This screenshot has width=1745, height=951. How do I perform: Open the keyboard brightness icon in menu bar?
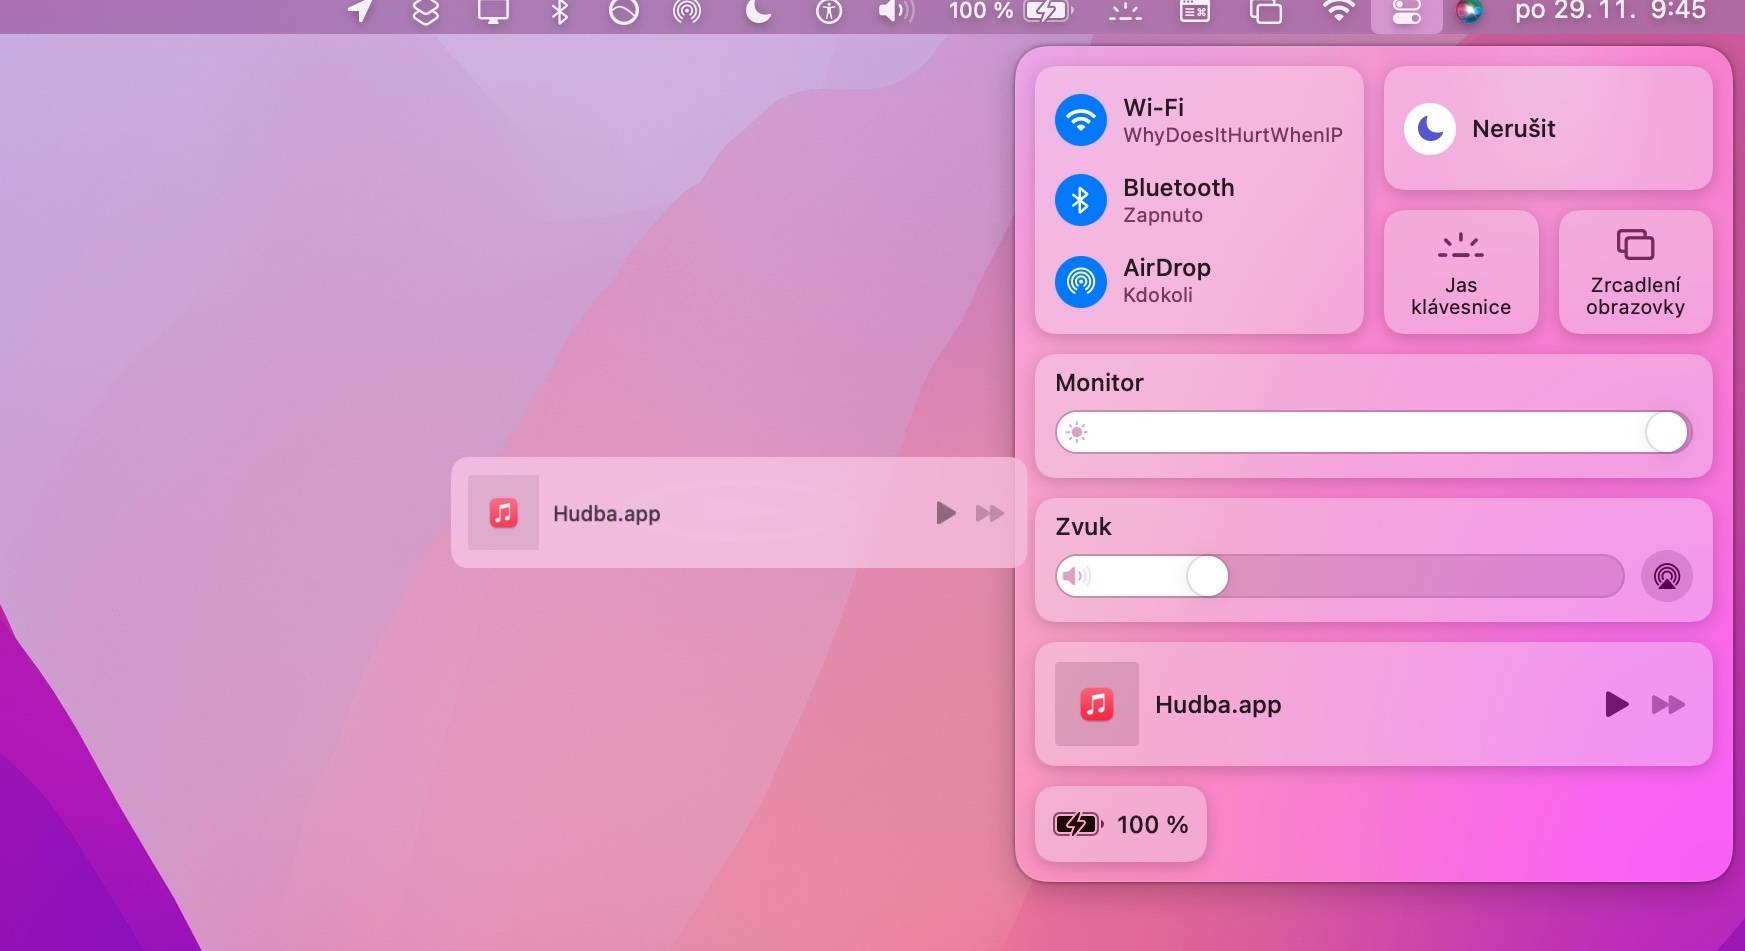(1125, 11)
